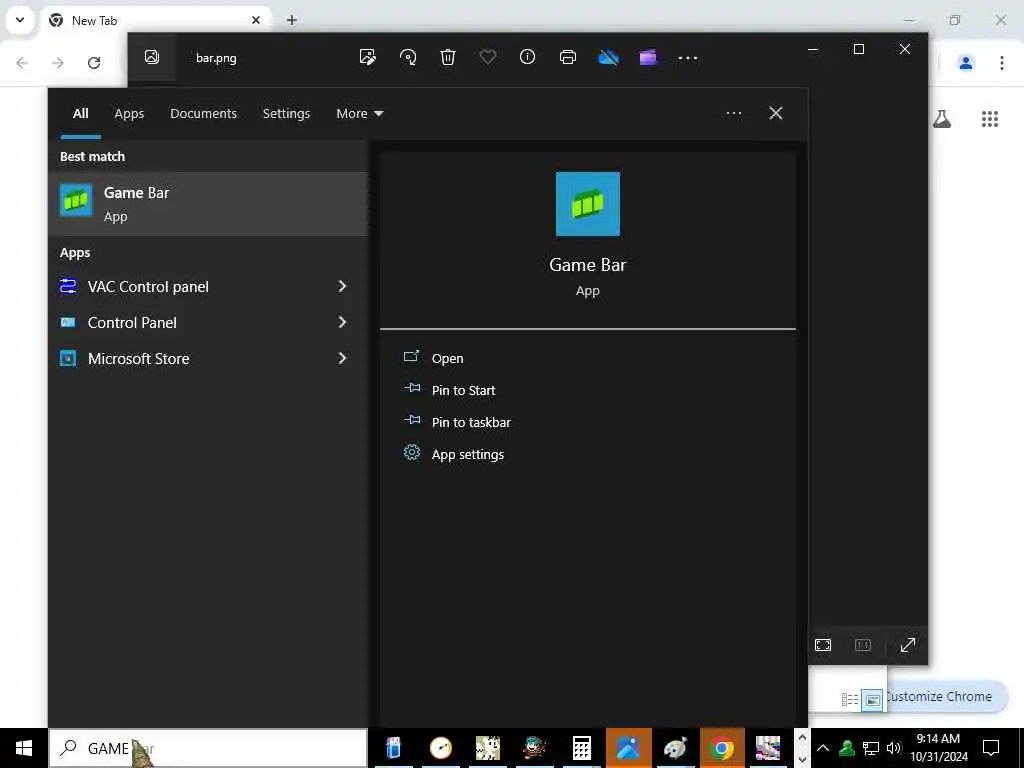Open Control Panel app result

(x=132, y=322)
